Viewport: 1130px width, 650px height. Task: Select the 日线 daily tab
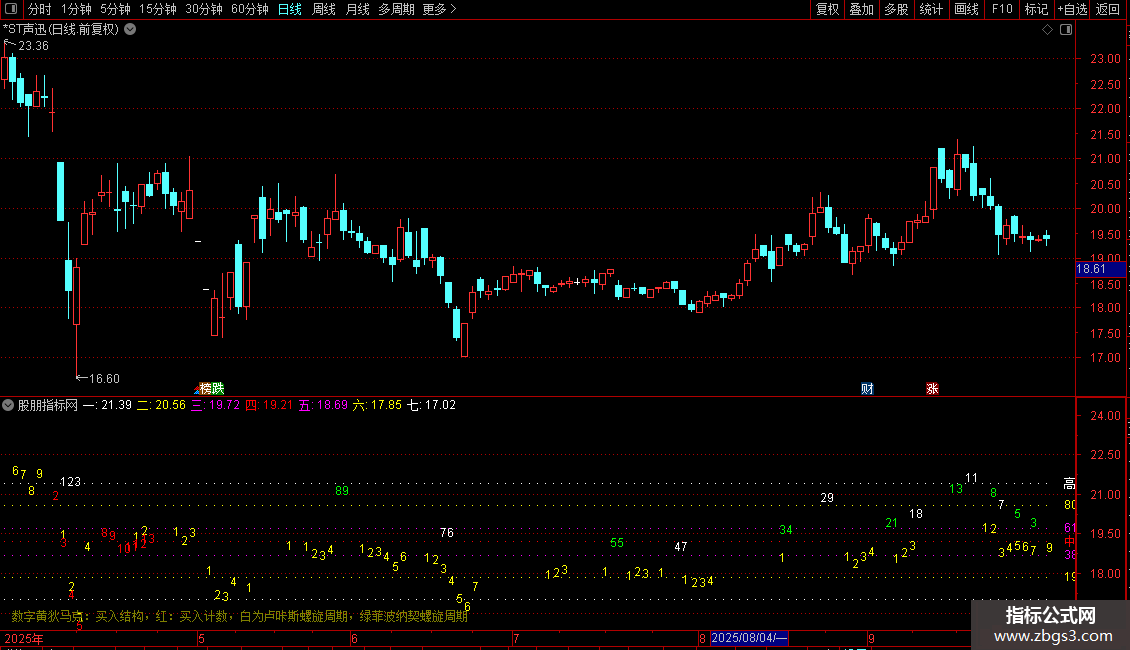290,9
